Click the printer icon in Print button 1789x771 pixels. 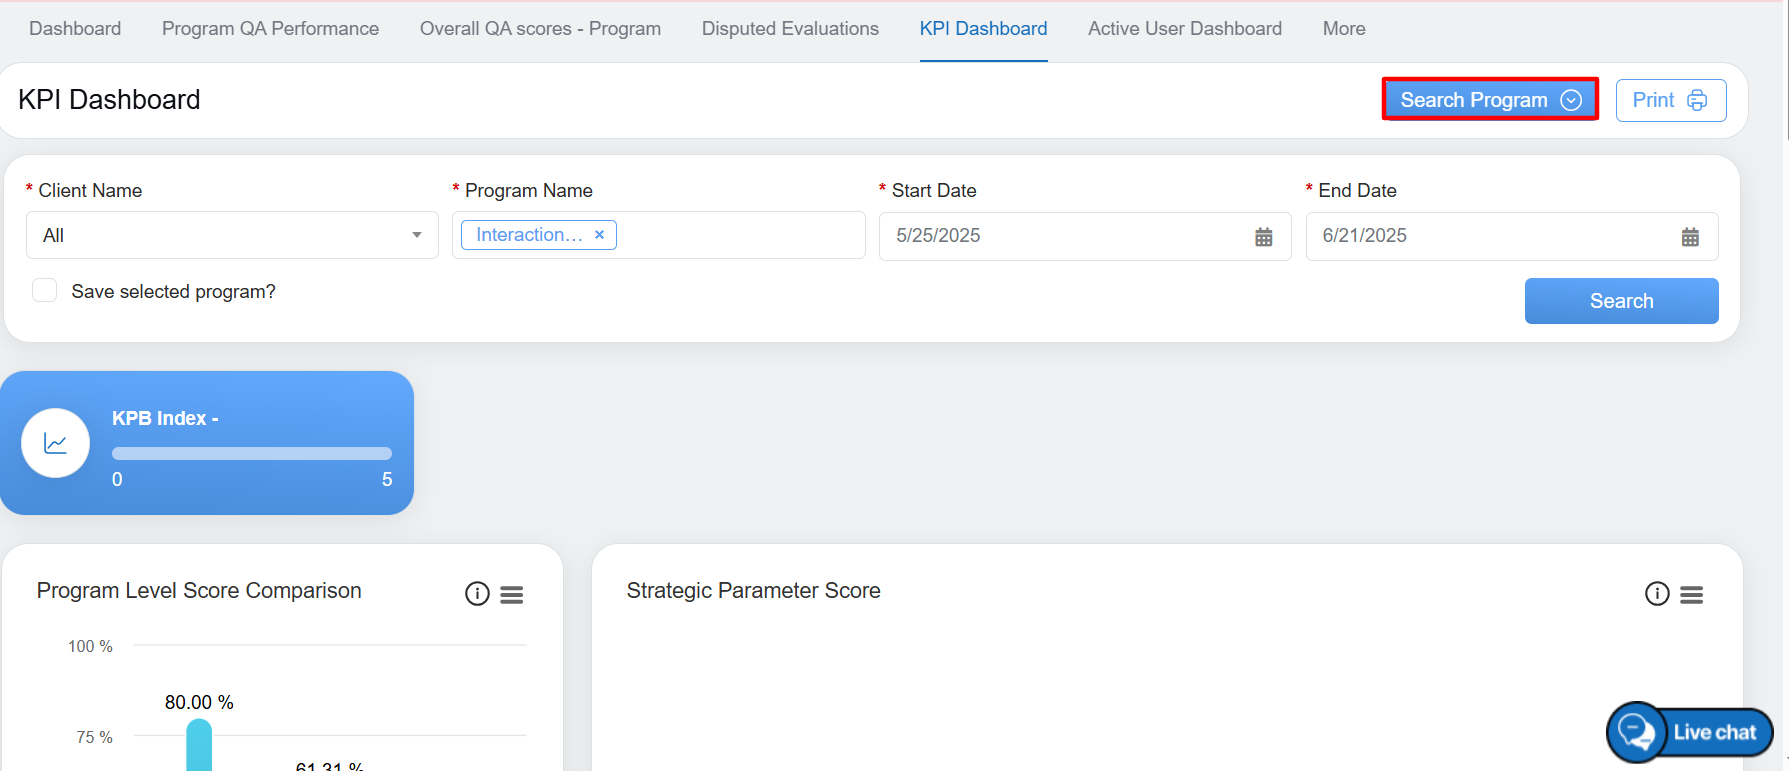click(x=1697, y=100)
